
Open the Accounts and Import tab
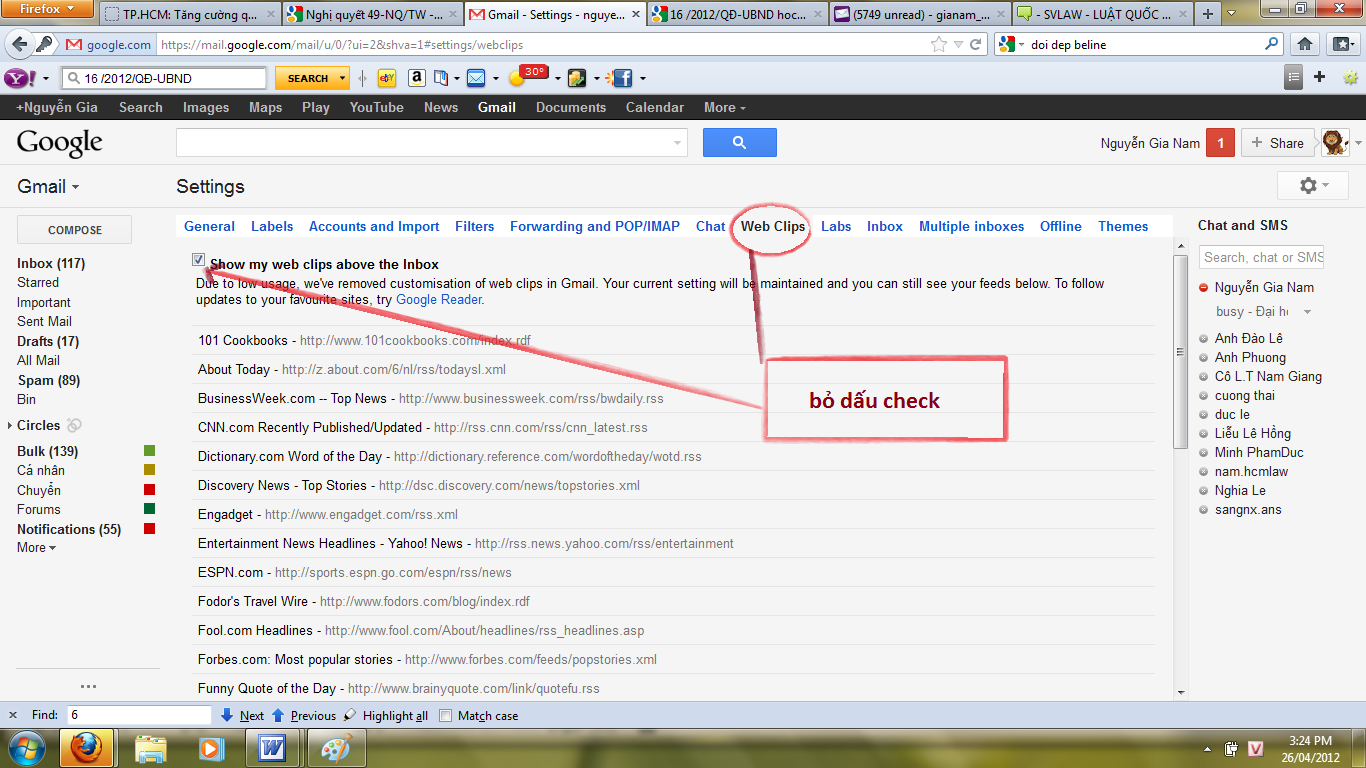[x=374, y=226]
